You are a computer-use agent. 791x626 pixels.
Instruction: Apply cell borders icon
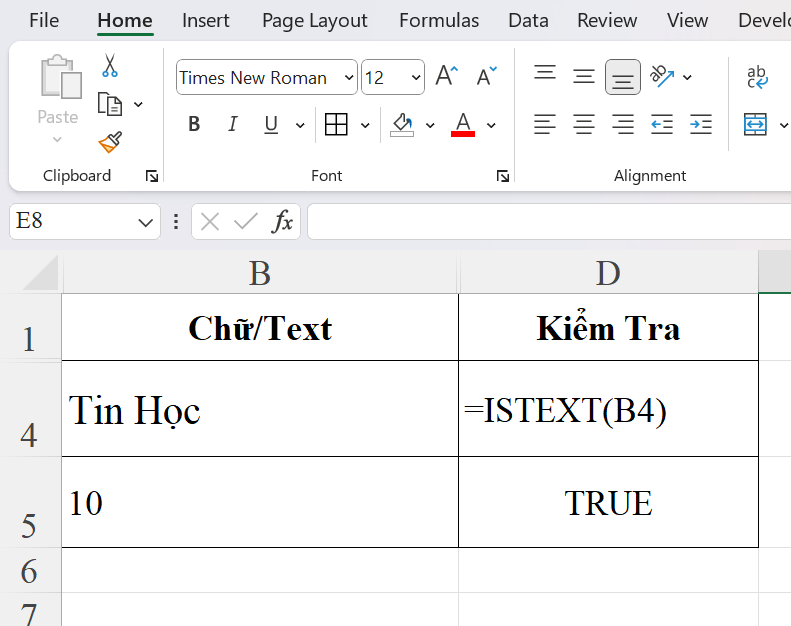[x=336, y=124]
